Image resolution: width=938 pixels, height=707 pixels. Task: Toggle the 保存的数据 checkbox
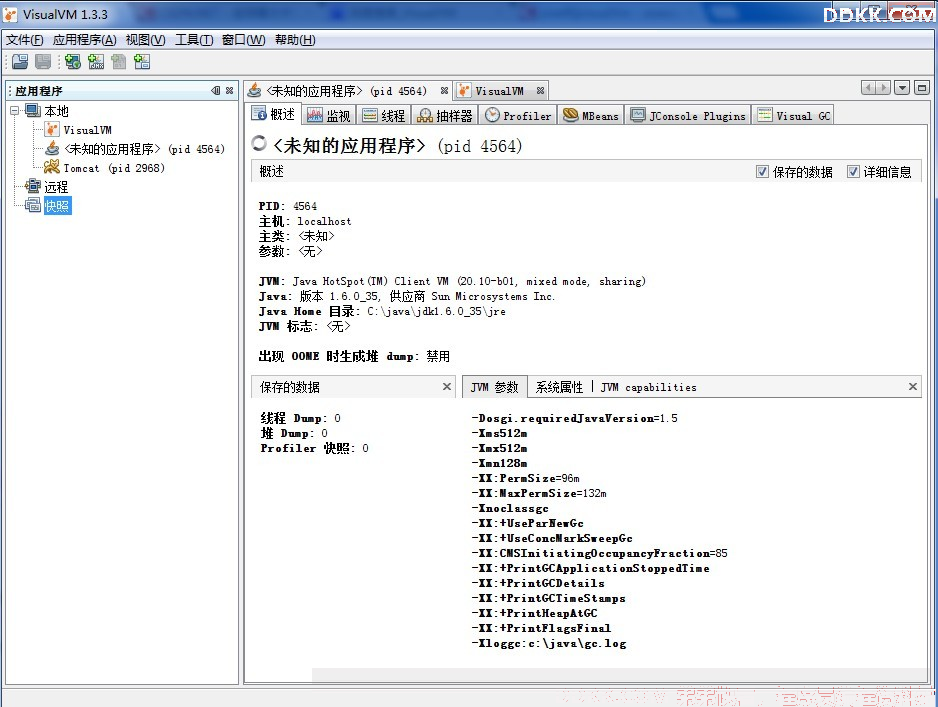(762, 172)
